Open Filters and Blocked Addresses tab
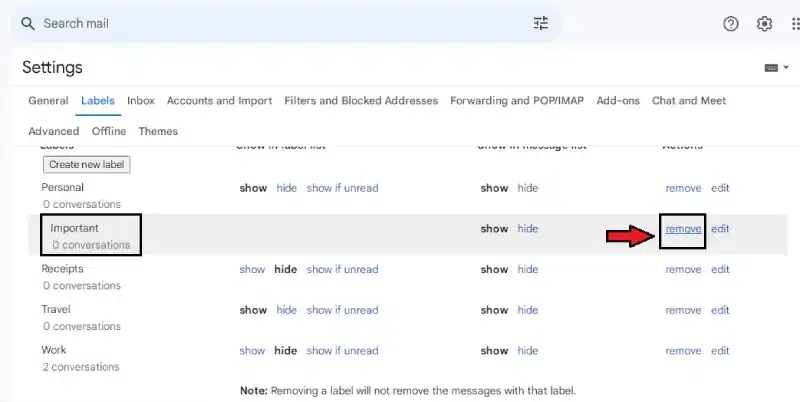Viewport: 800px width, 402px height. click(361, 101)
